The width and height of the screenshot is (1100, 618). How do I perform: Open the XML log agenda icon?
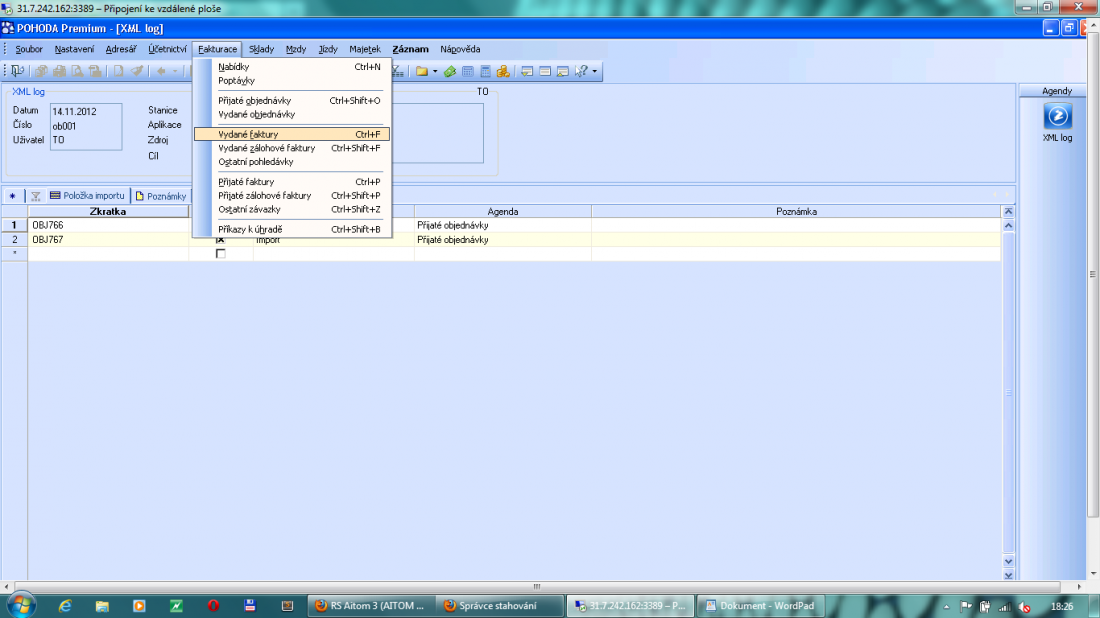1057,116
